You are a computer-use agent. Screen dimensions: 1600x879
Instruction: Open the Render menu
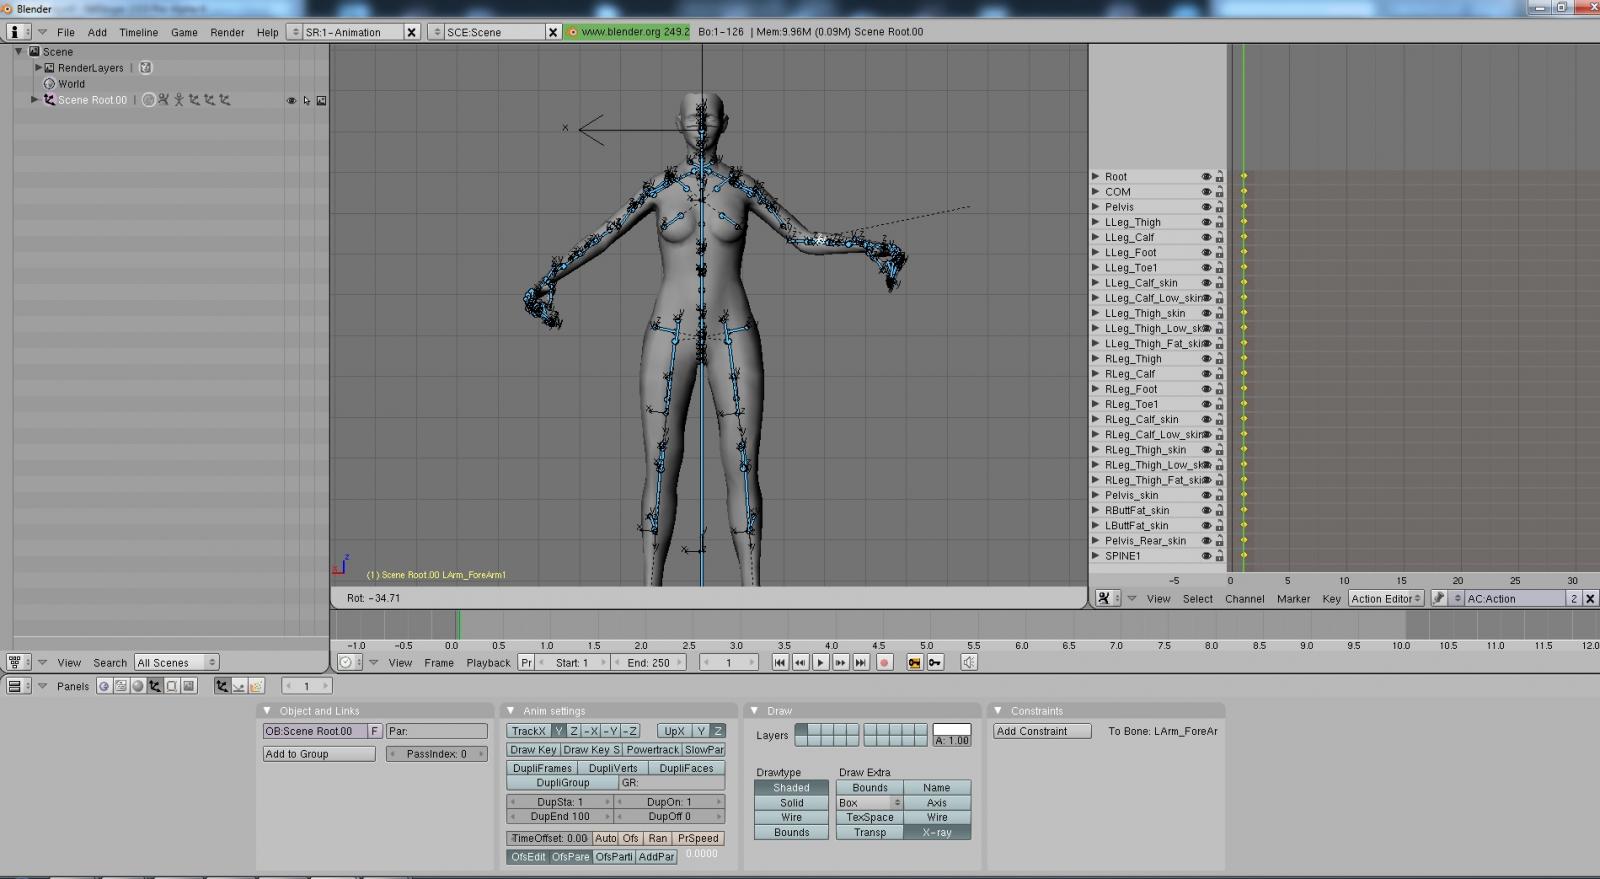[227, 32]
